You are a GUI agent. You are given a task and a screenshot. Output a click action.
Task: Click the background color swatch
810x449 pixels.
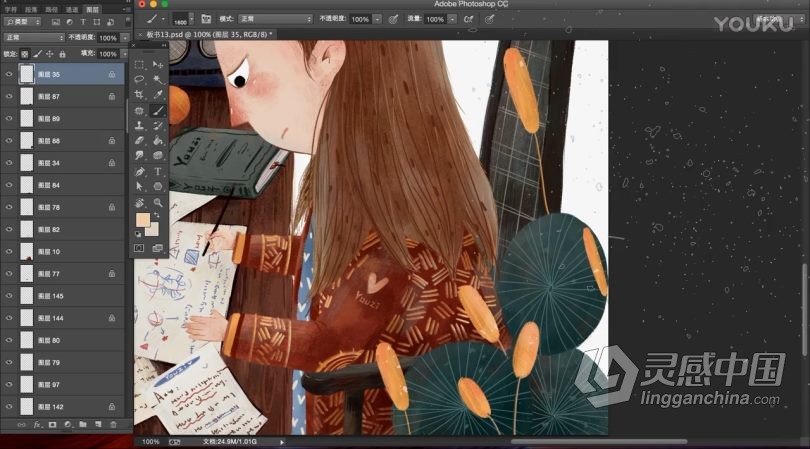point(153,230)
